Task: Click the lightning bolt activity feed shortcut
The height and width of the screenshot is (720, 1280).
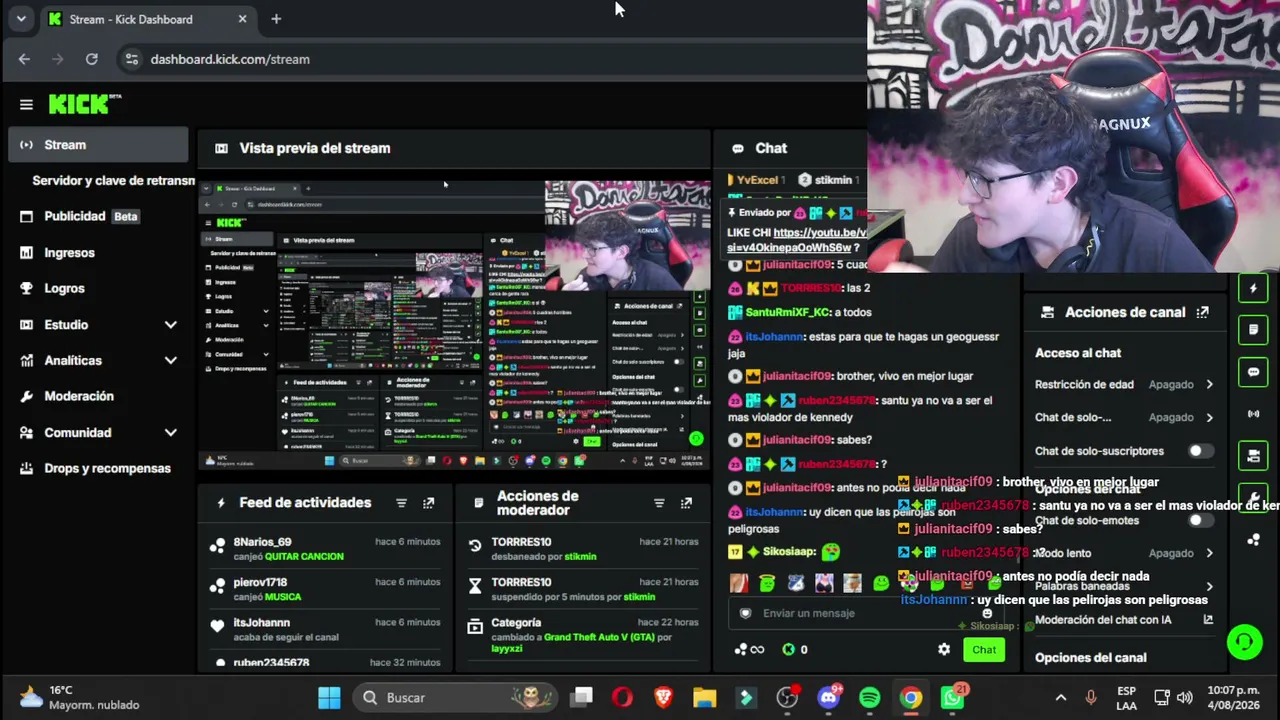Action: pyautogui.click(x=1253, y=289)
